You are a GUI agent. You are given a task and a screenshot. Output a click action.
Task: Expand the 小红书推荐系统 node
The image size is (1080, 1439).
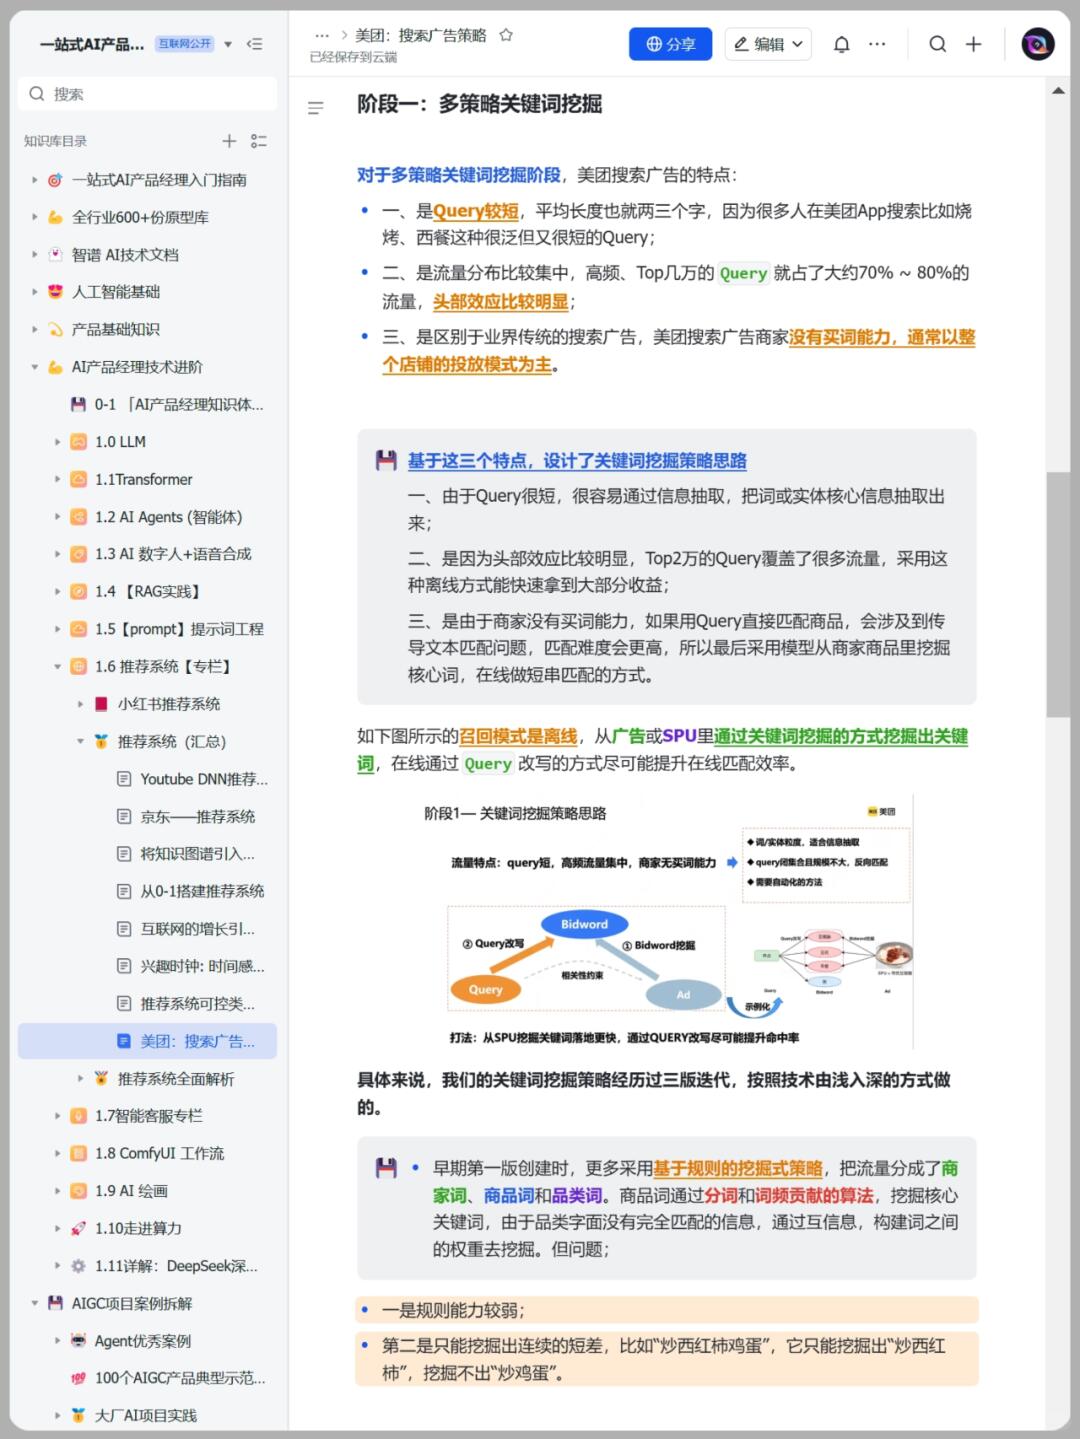(x=80, y=704)
